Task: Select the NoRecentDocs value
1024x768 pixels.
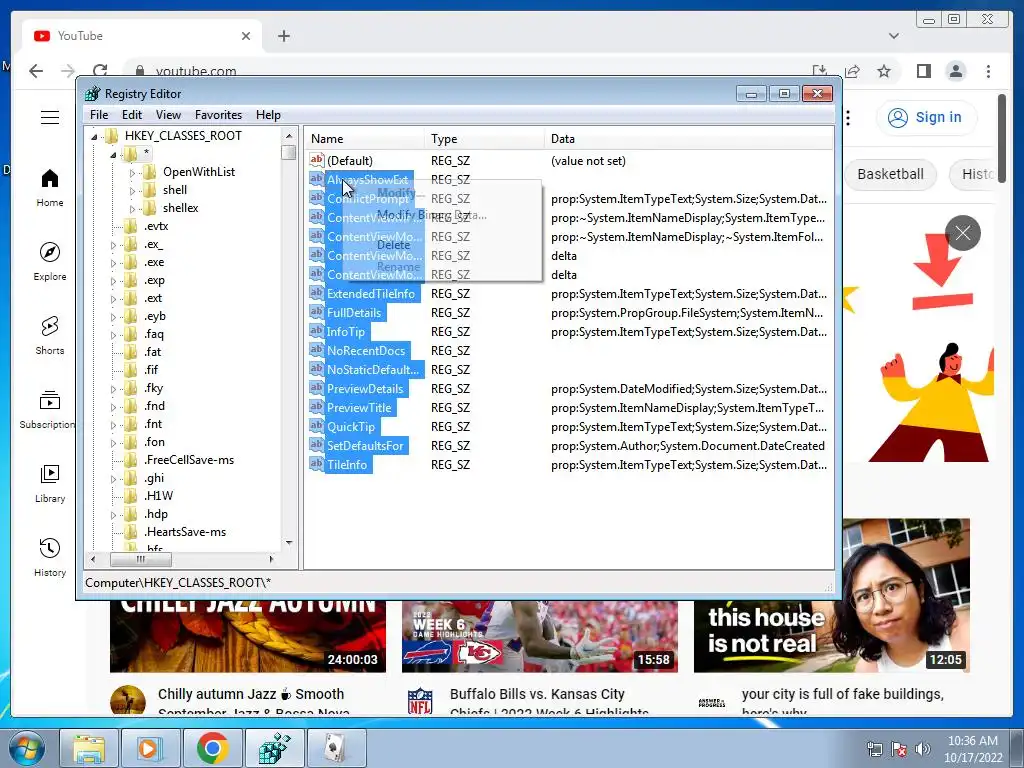Action: 366,351
